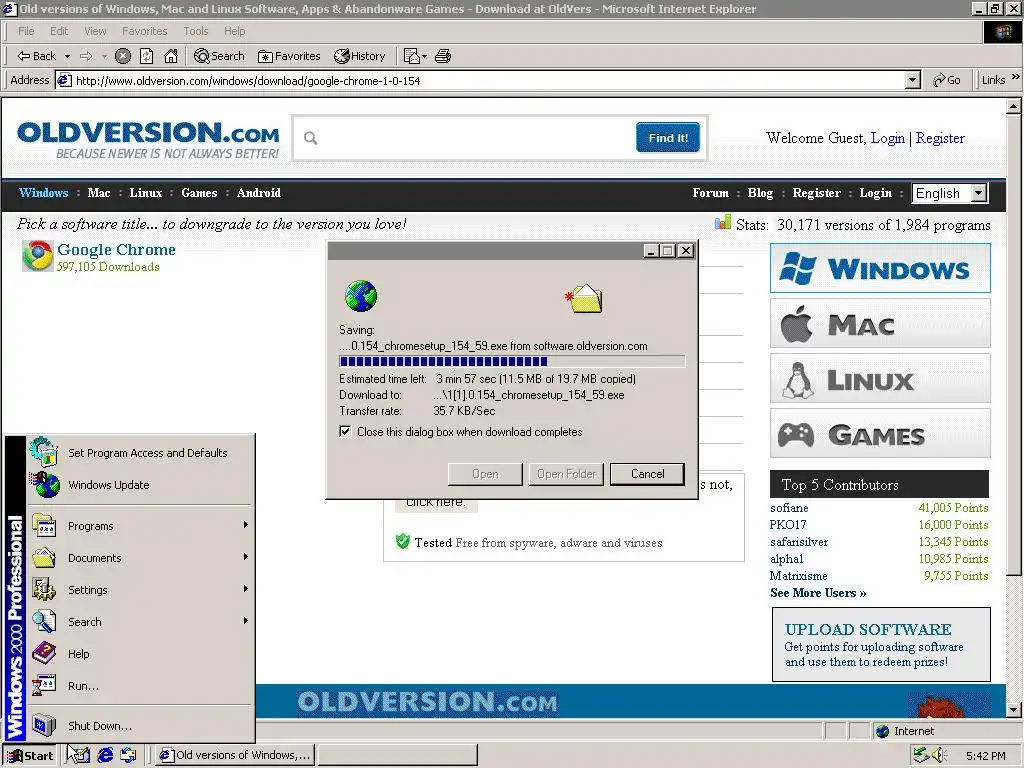The height and width of the screenshot is (768, 1024).
Task: Click the stats bar chart icon
Action: [x=722, y=224]
